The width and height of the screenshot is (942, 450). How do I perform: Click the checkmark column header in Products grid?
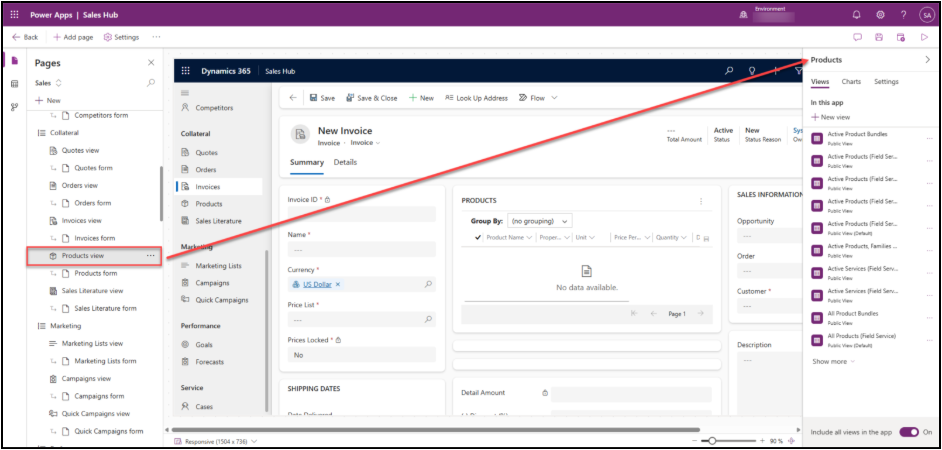[x=478, y=238]
